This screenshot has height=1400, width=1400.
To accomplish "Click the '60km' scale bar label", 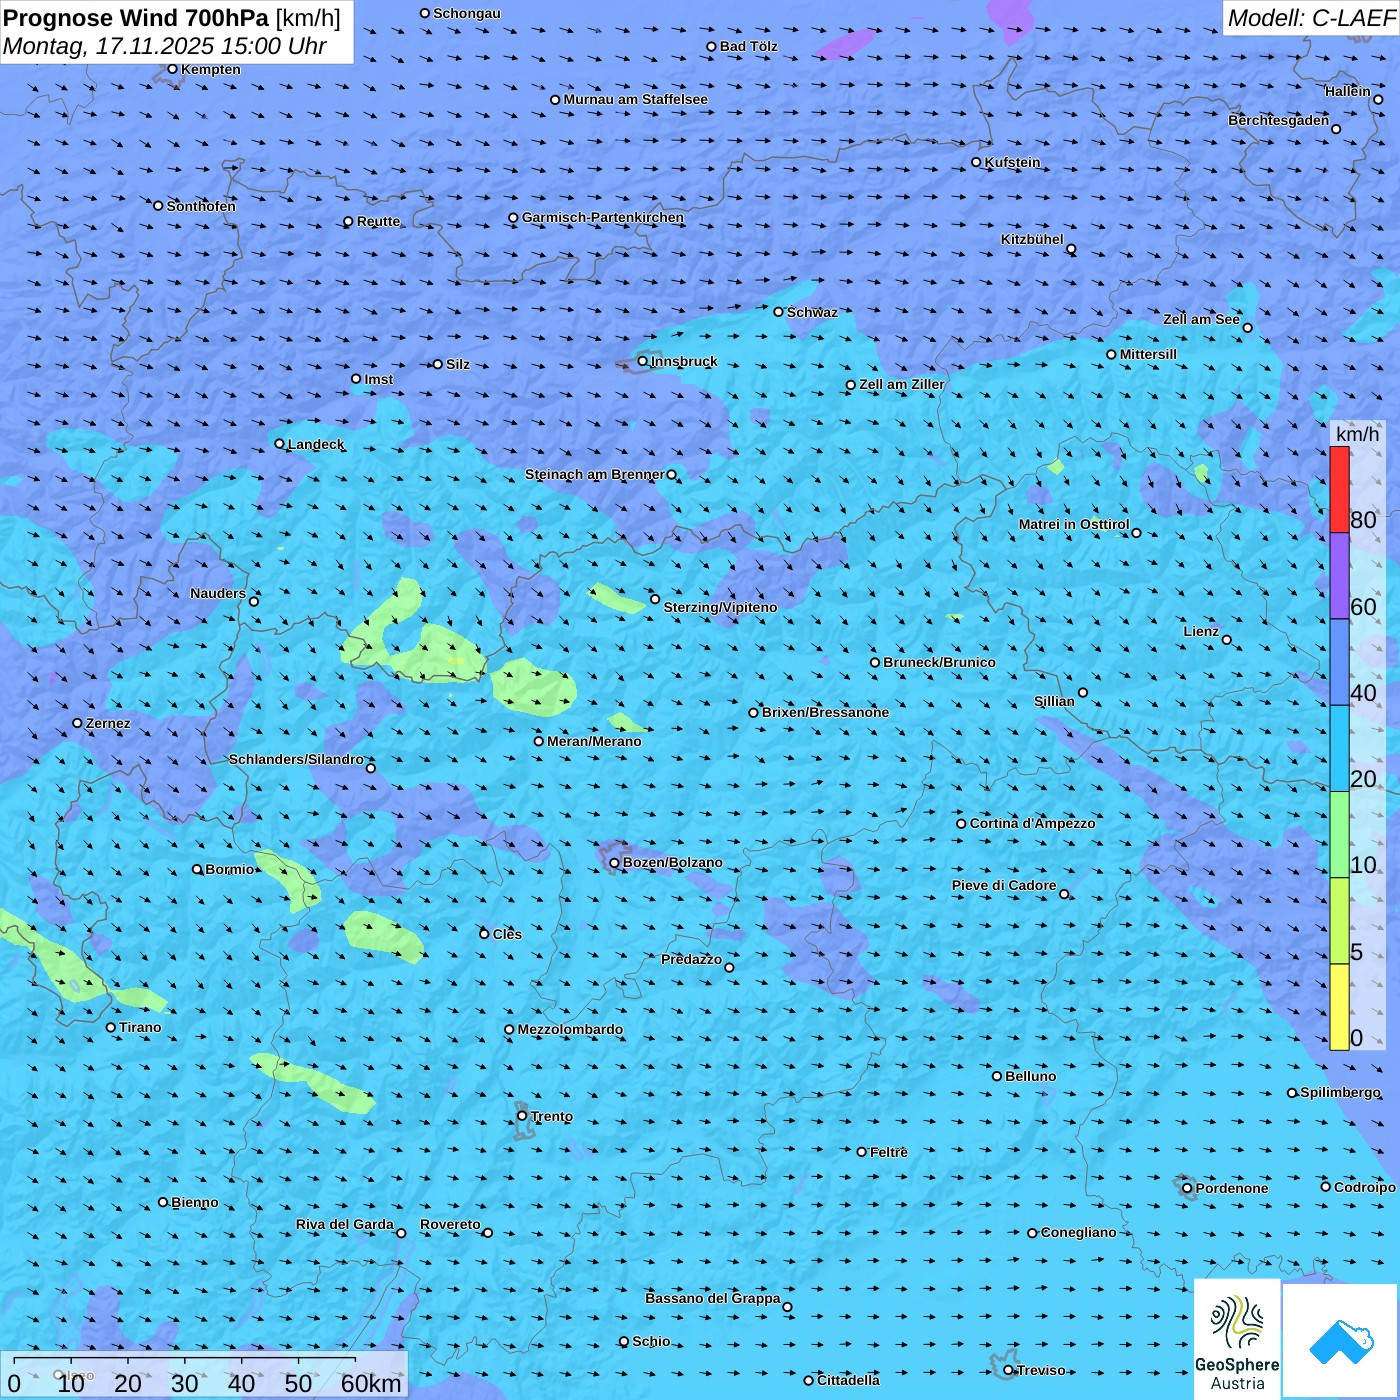I will point(371,1383).
